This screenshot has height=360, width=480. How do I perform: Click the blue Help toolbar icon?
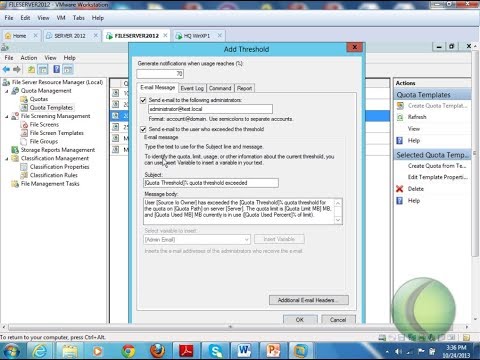(x=57, y=69)
